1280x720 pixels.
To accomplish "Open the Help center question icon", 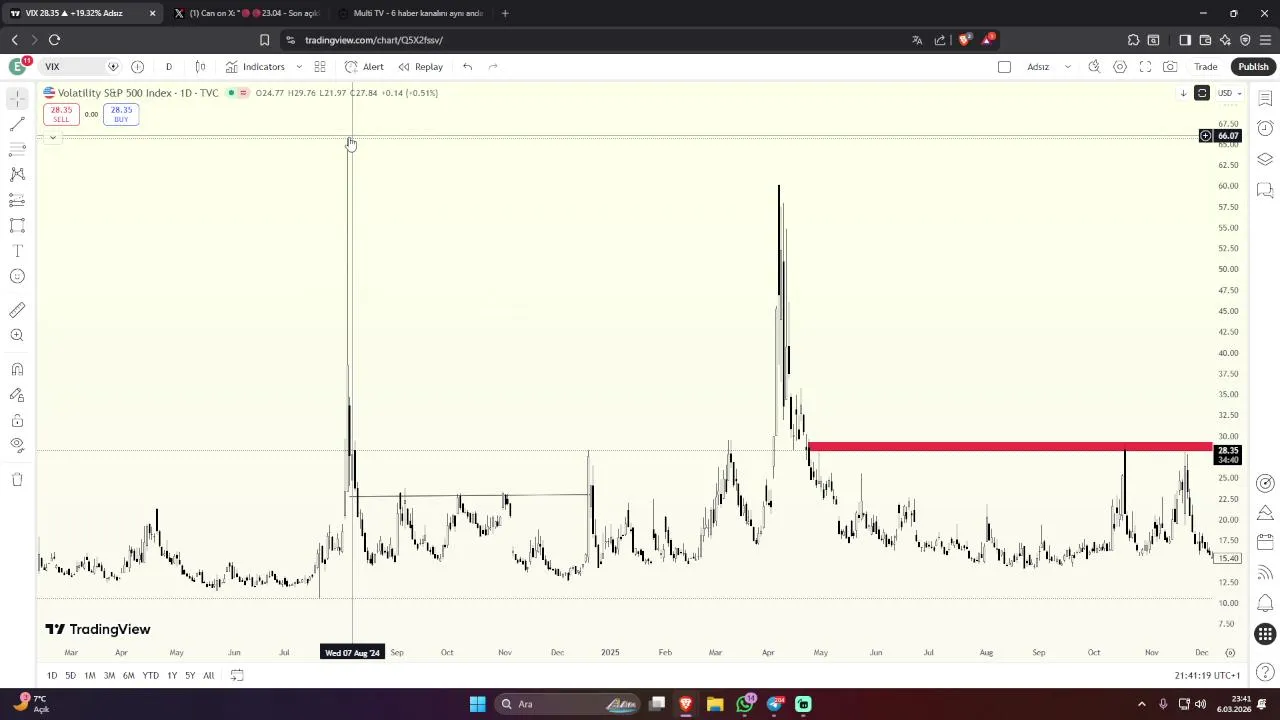I will tap(1265, 673).
